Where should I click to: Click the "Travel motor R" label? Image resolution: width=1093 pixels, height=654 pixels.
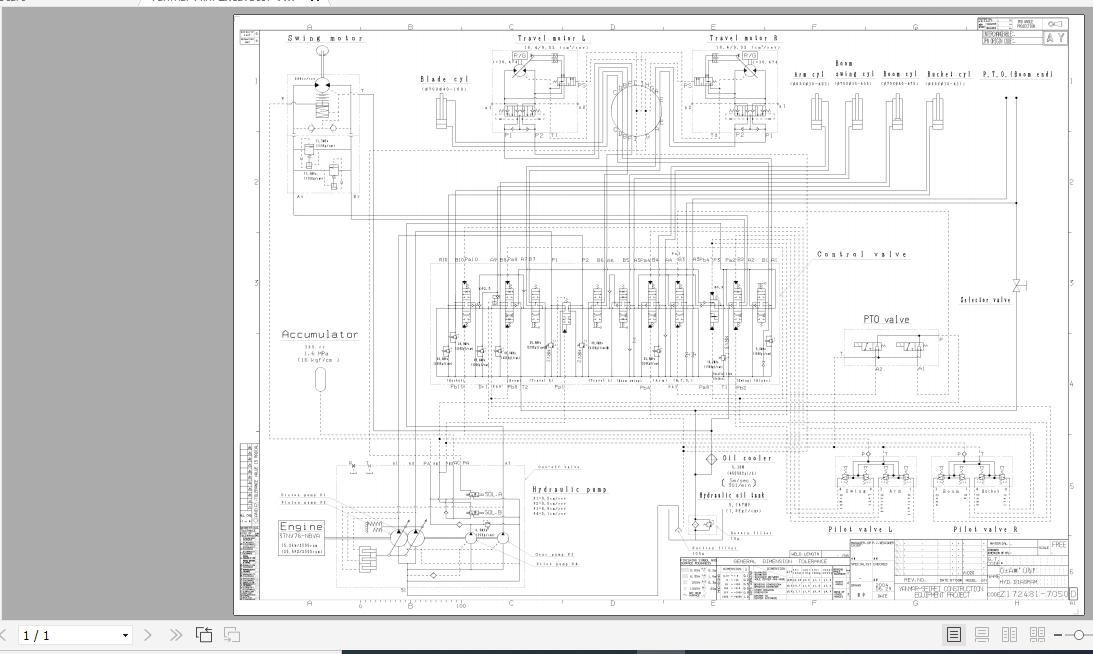744,38
